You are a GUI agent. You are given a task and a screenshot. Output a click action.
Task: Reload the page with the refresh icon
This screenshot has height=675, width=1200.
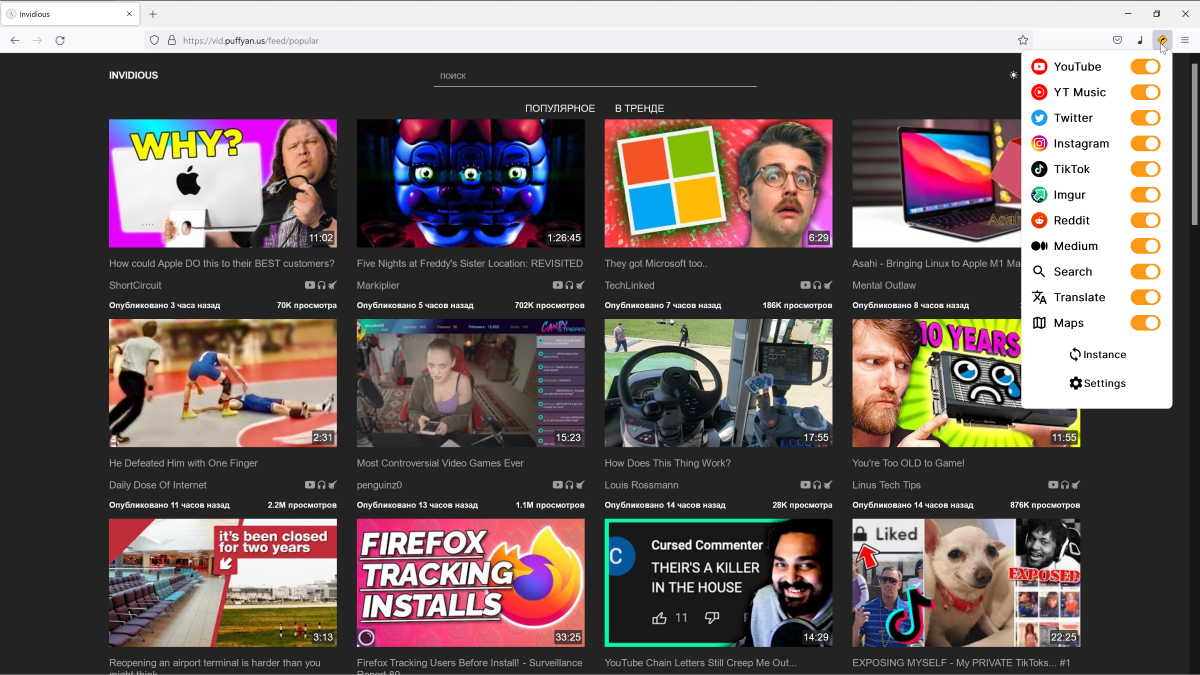coord(60,40)
